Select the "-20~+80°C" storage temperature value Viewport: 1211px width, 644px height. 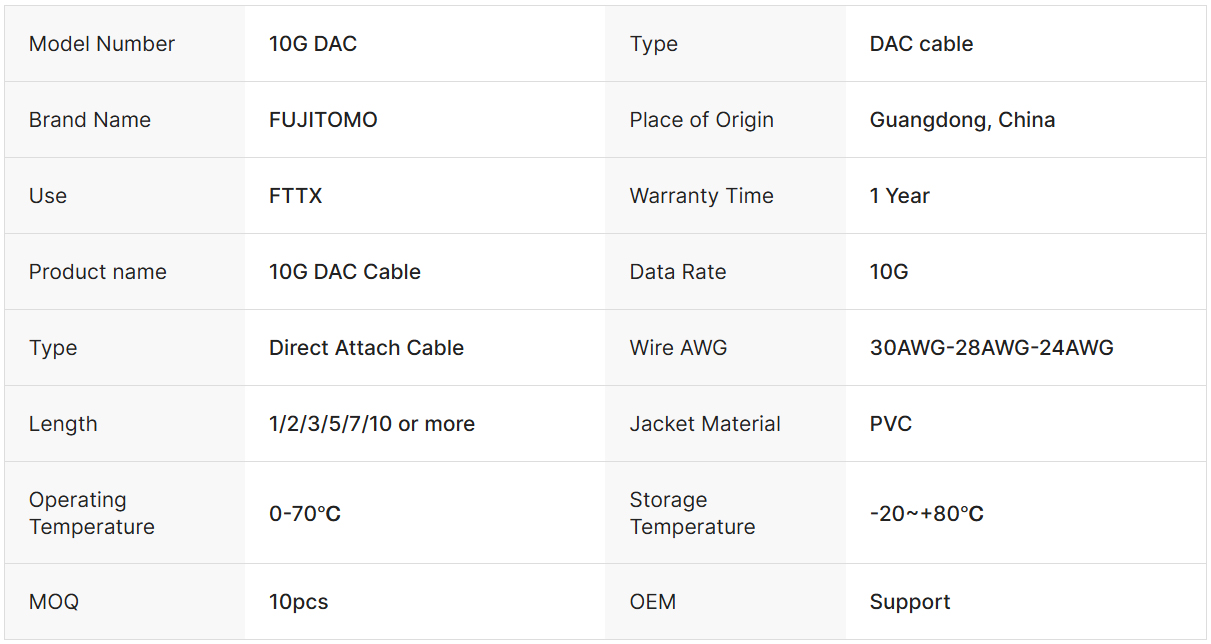tap(926, 514)
